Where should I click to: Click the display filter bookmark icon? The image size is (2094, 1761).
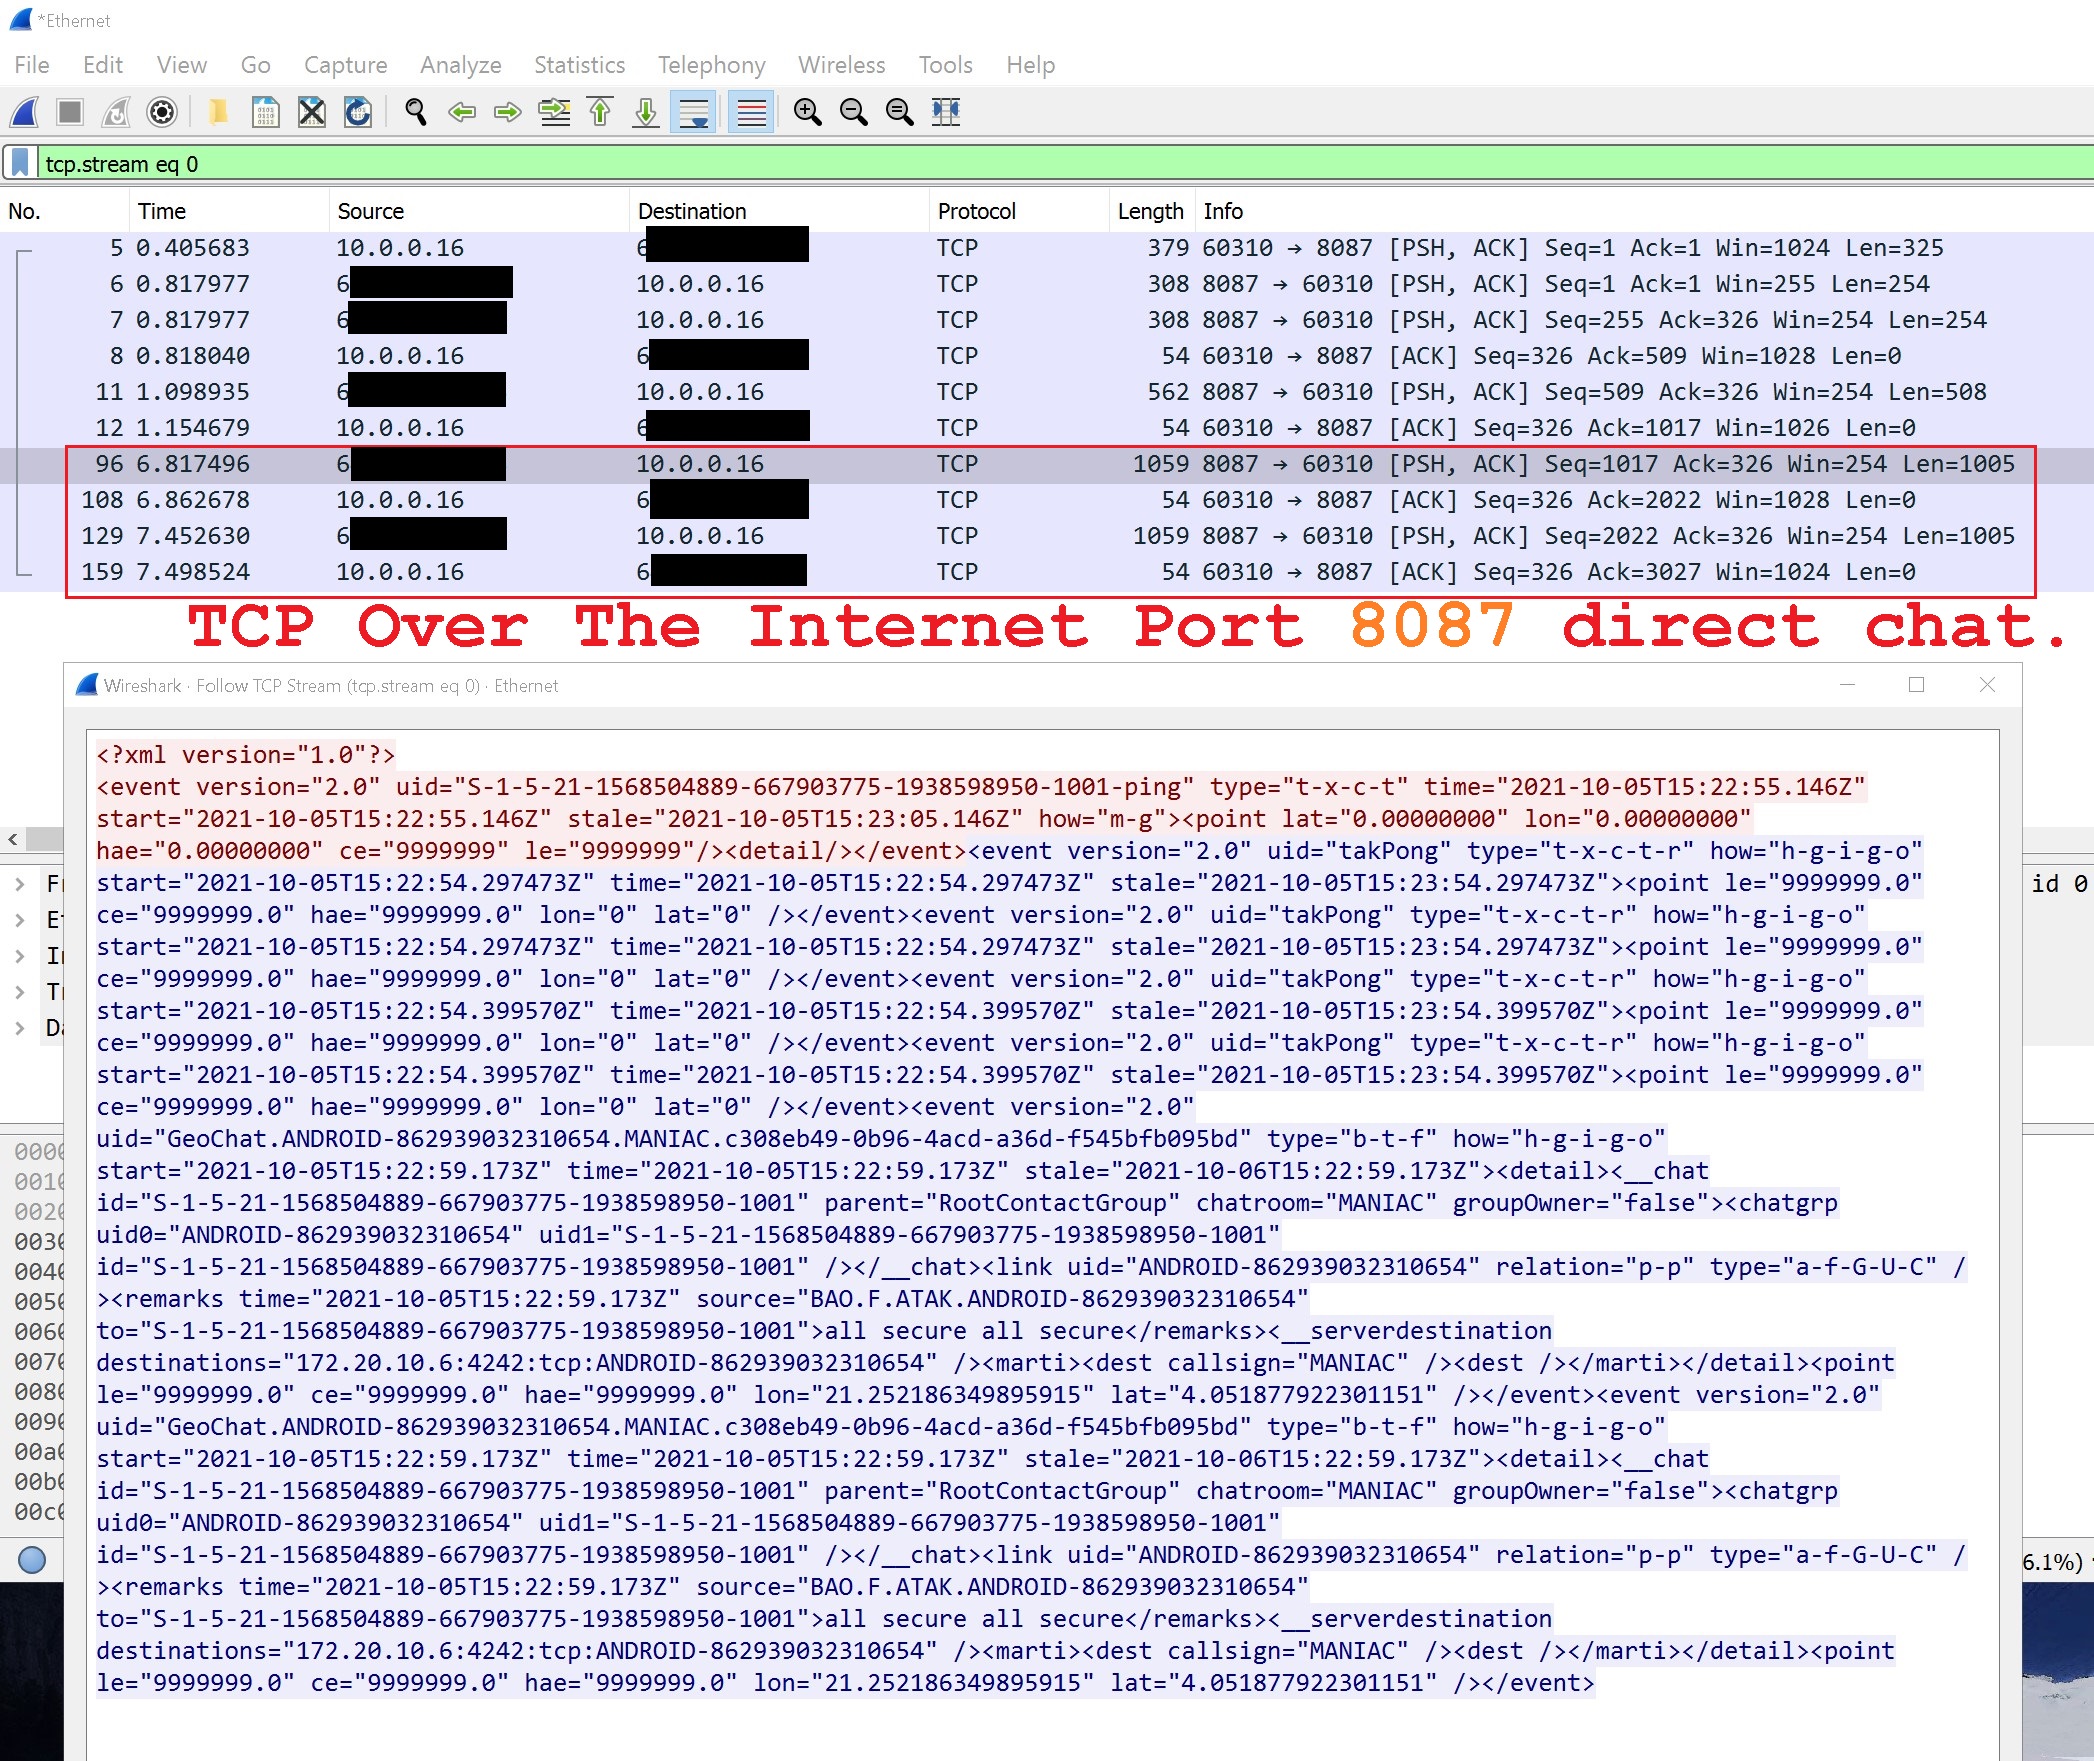click(x=20, y=163)
